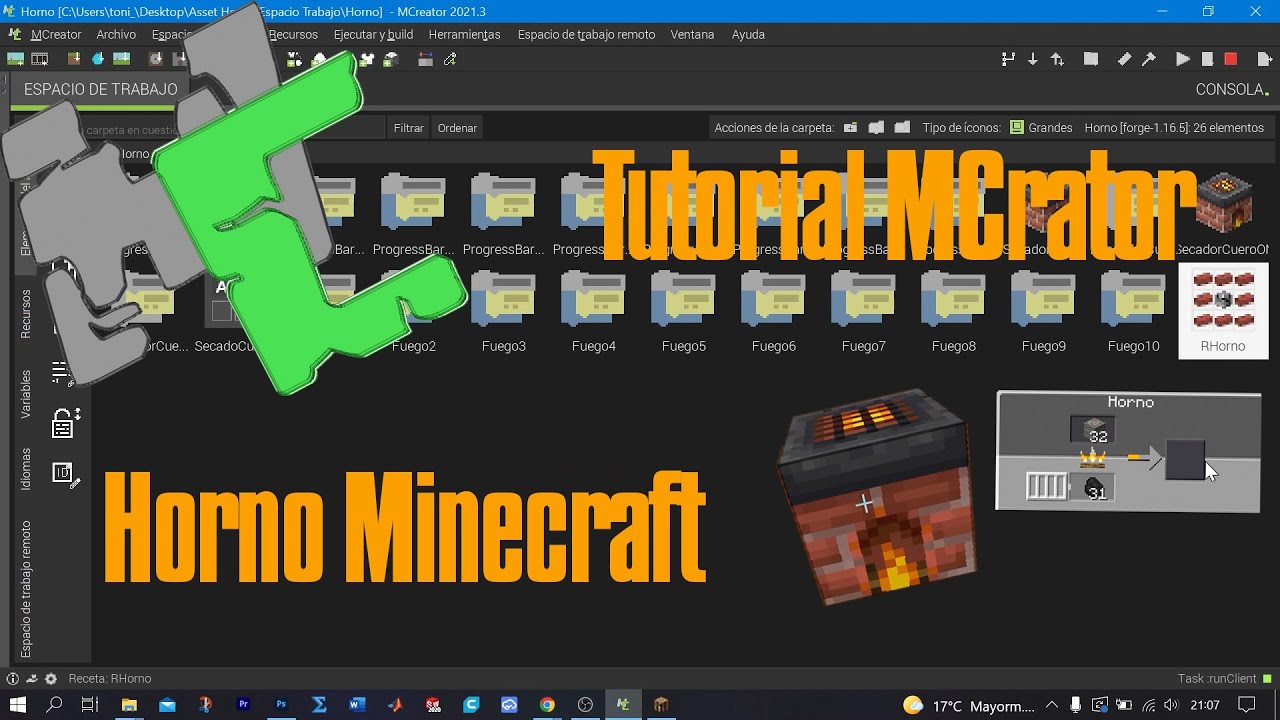Open the Ventana menu

click(692, 34)
